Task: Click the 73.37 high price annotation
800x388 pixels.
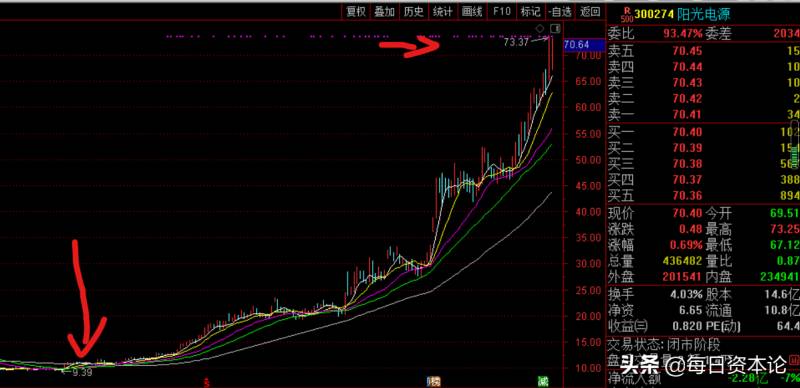Action: coord(516,43)
